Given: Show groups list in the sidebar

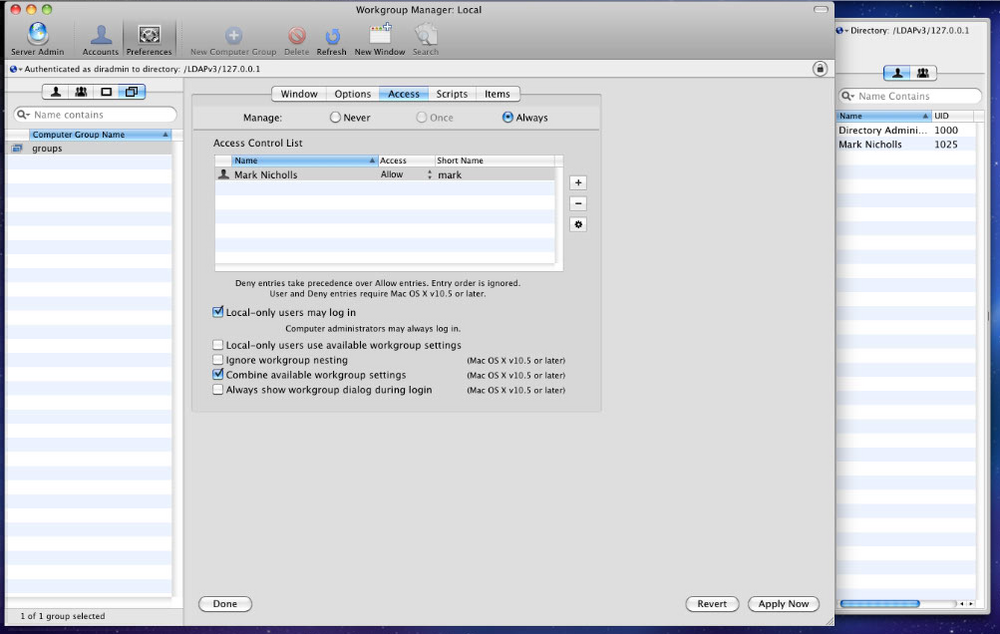Looking at the screenshot, I should tap(81, 92).
